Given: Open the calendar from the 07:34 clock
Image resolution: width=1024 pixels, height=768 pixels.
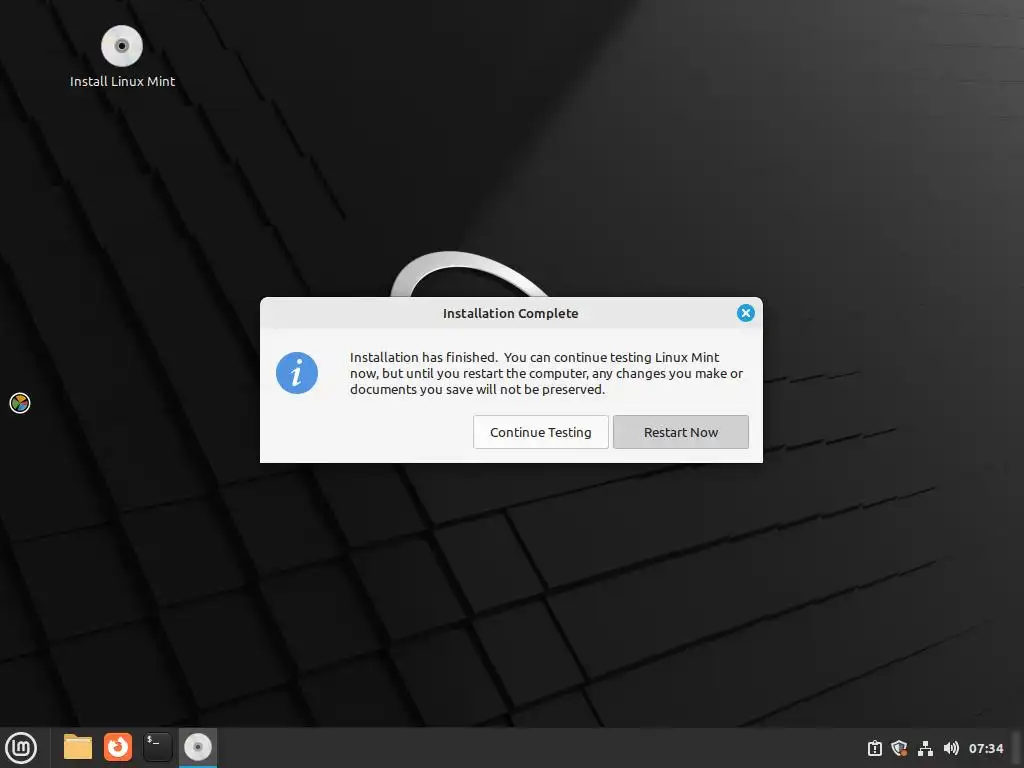Looking at the screenshot, I should [x=985, y=748].
